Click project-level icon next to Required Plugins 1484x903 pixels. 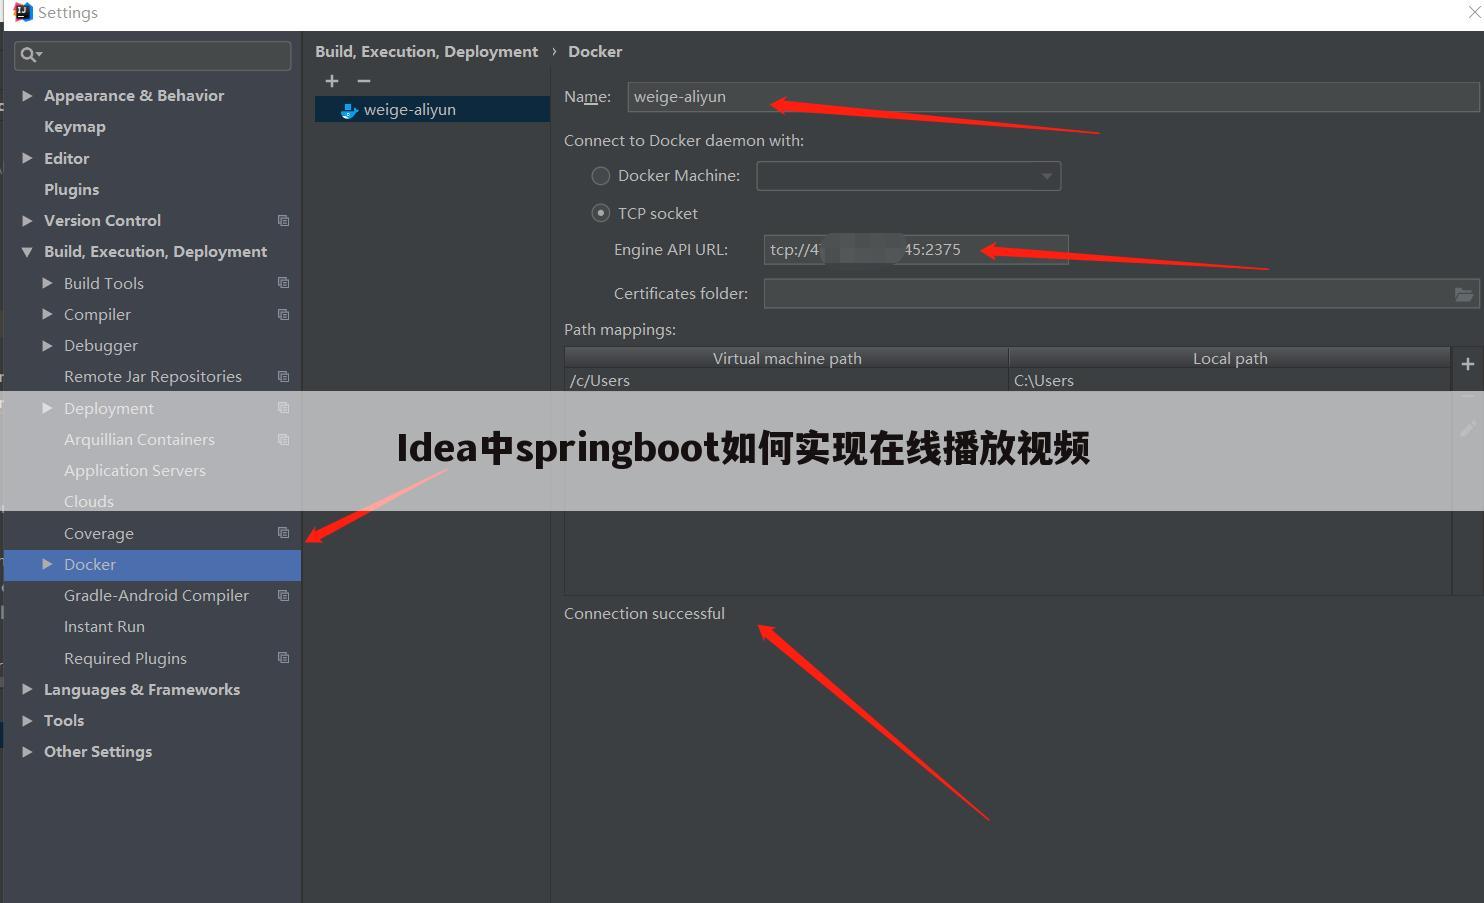point(283,658)
